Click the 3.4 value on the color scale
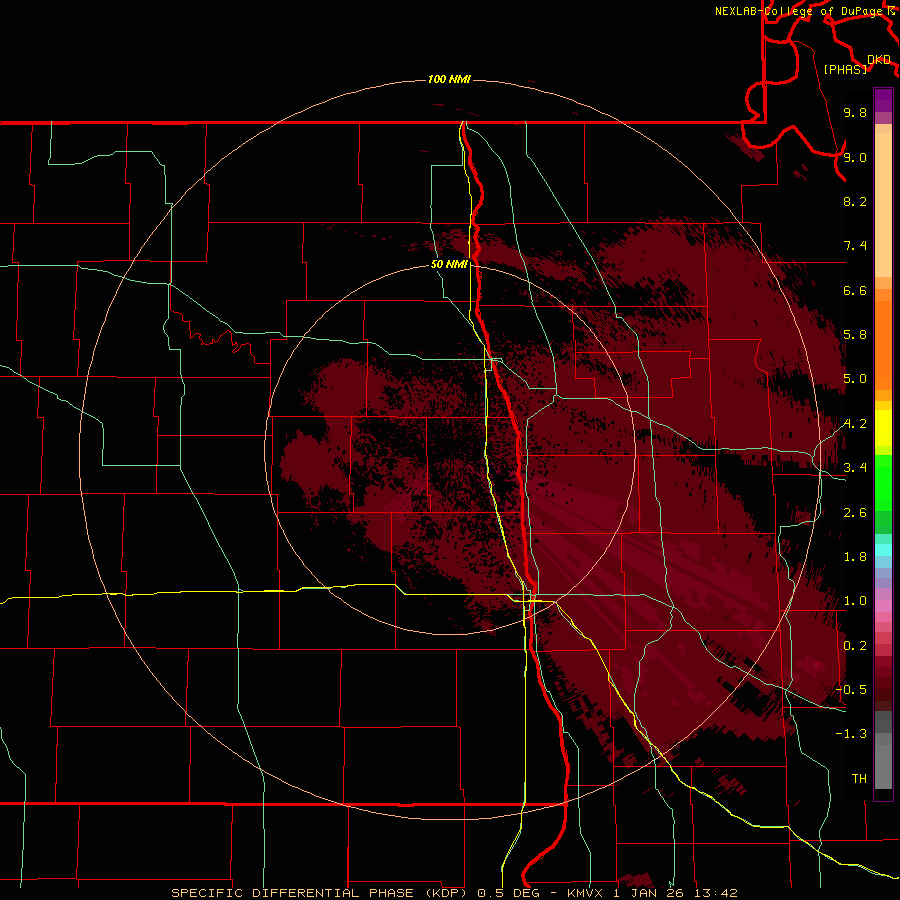Screen dimensions: 900x900 (x=855, y=468)
